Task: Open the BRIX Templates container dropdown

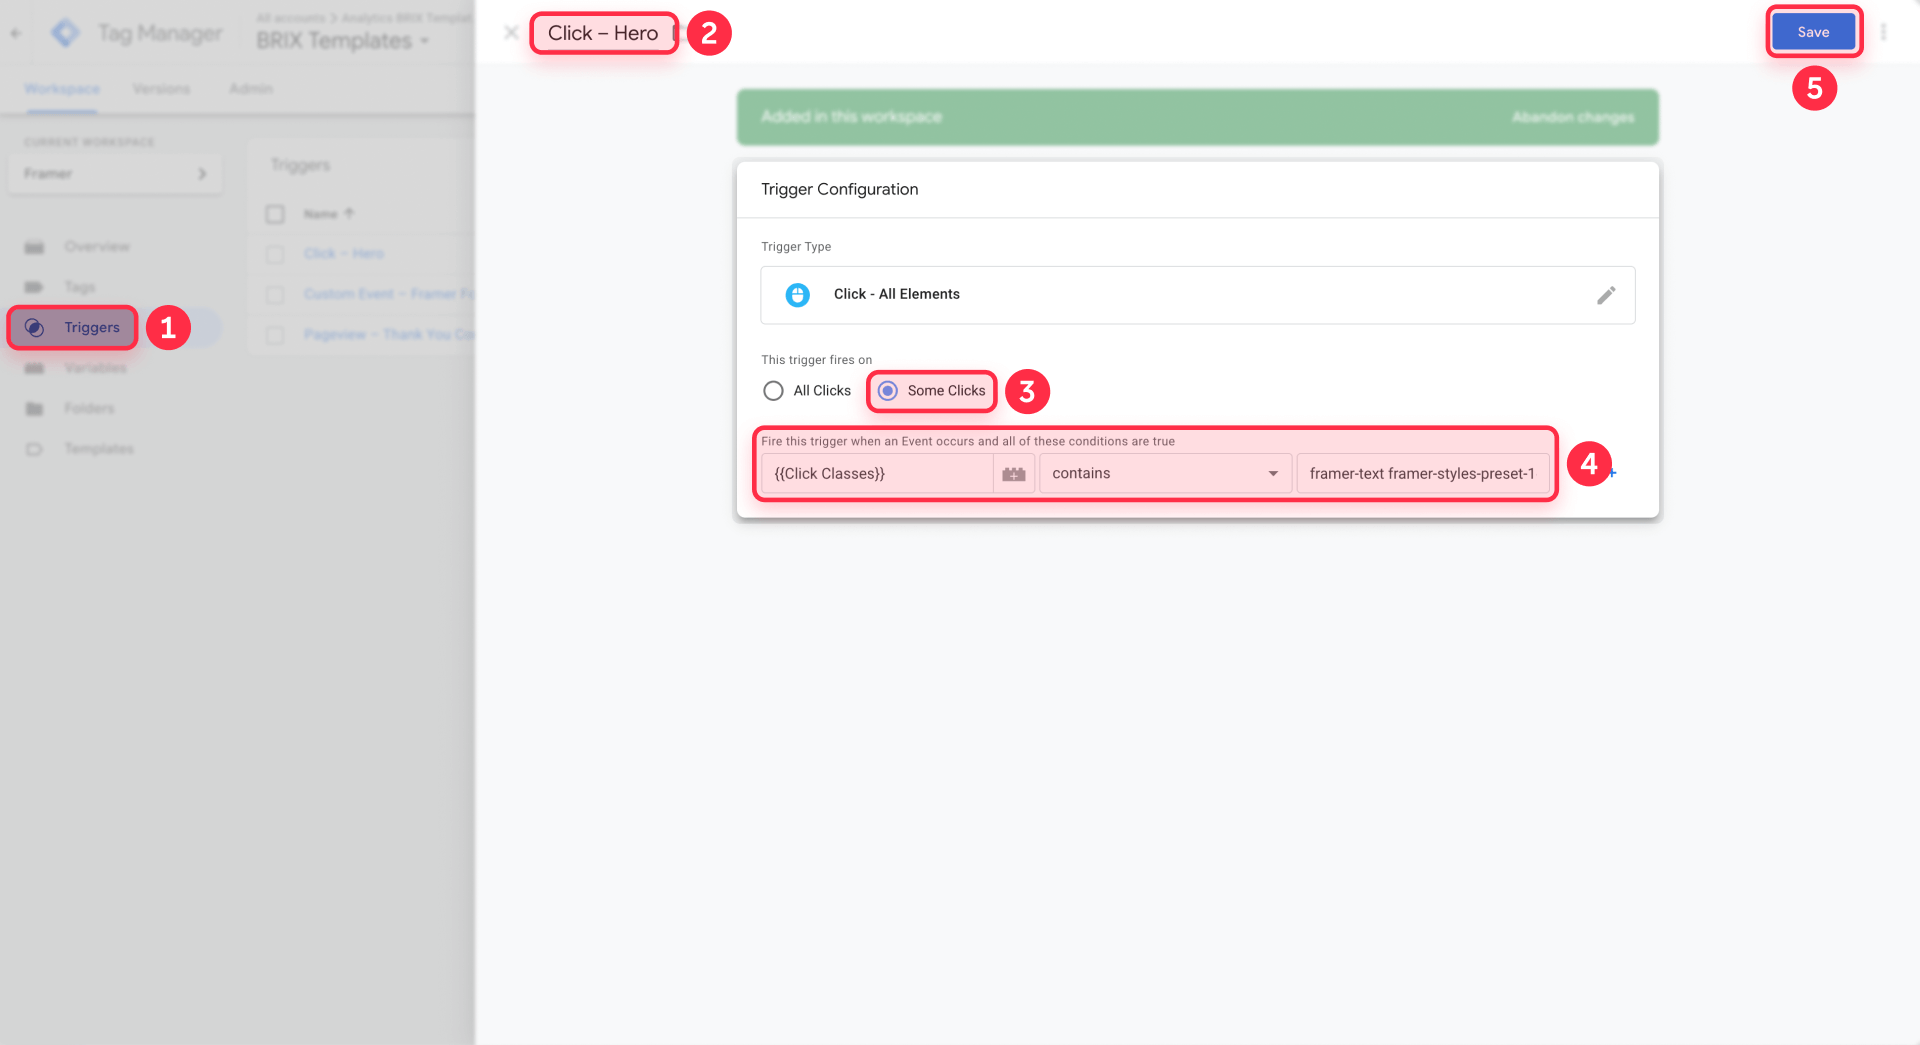Action: [342, 41]
